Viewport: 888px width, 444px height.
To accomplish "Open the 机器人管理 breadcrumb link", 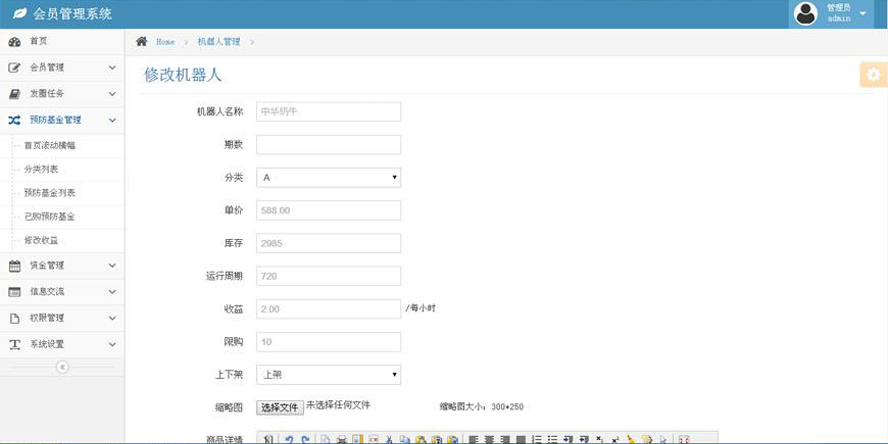I will pos(219,42).
